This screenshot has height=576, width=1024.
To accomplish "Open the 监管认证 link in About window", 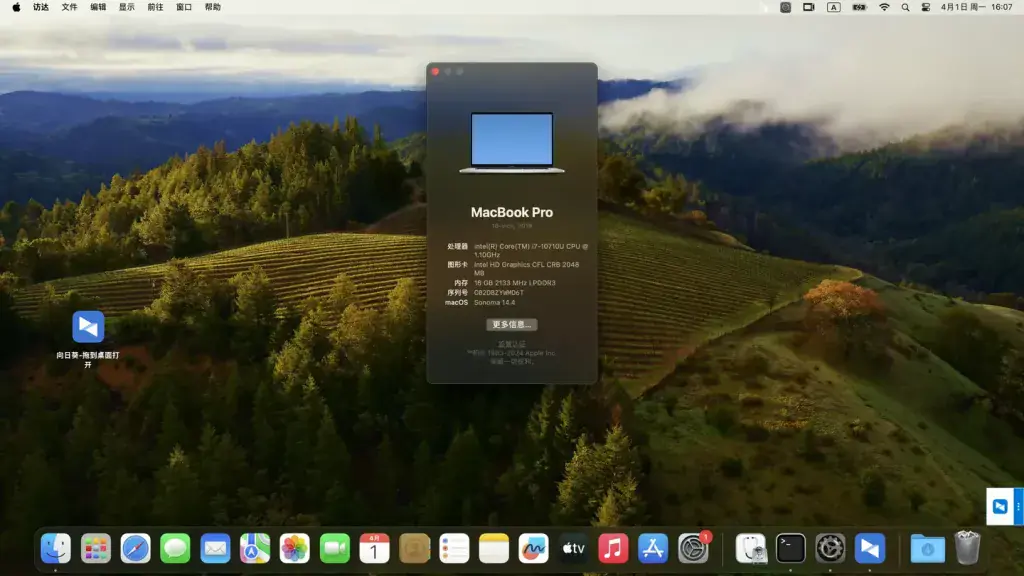I will [x=512, y=344].
